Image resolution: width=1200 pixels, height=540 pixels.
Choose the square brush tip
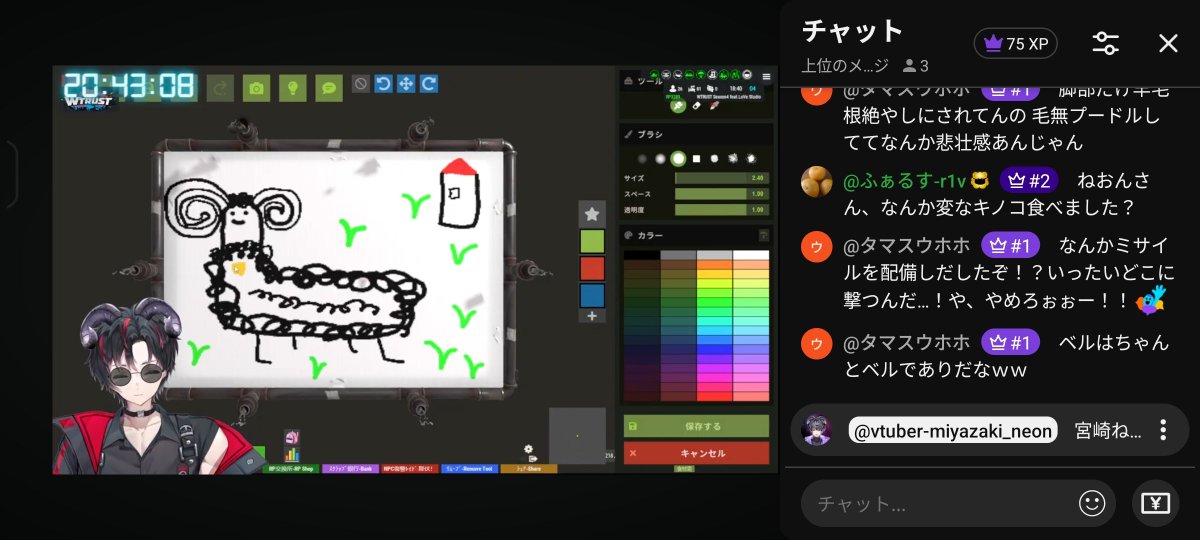696,158
